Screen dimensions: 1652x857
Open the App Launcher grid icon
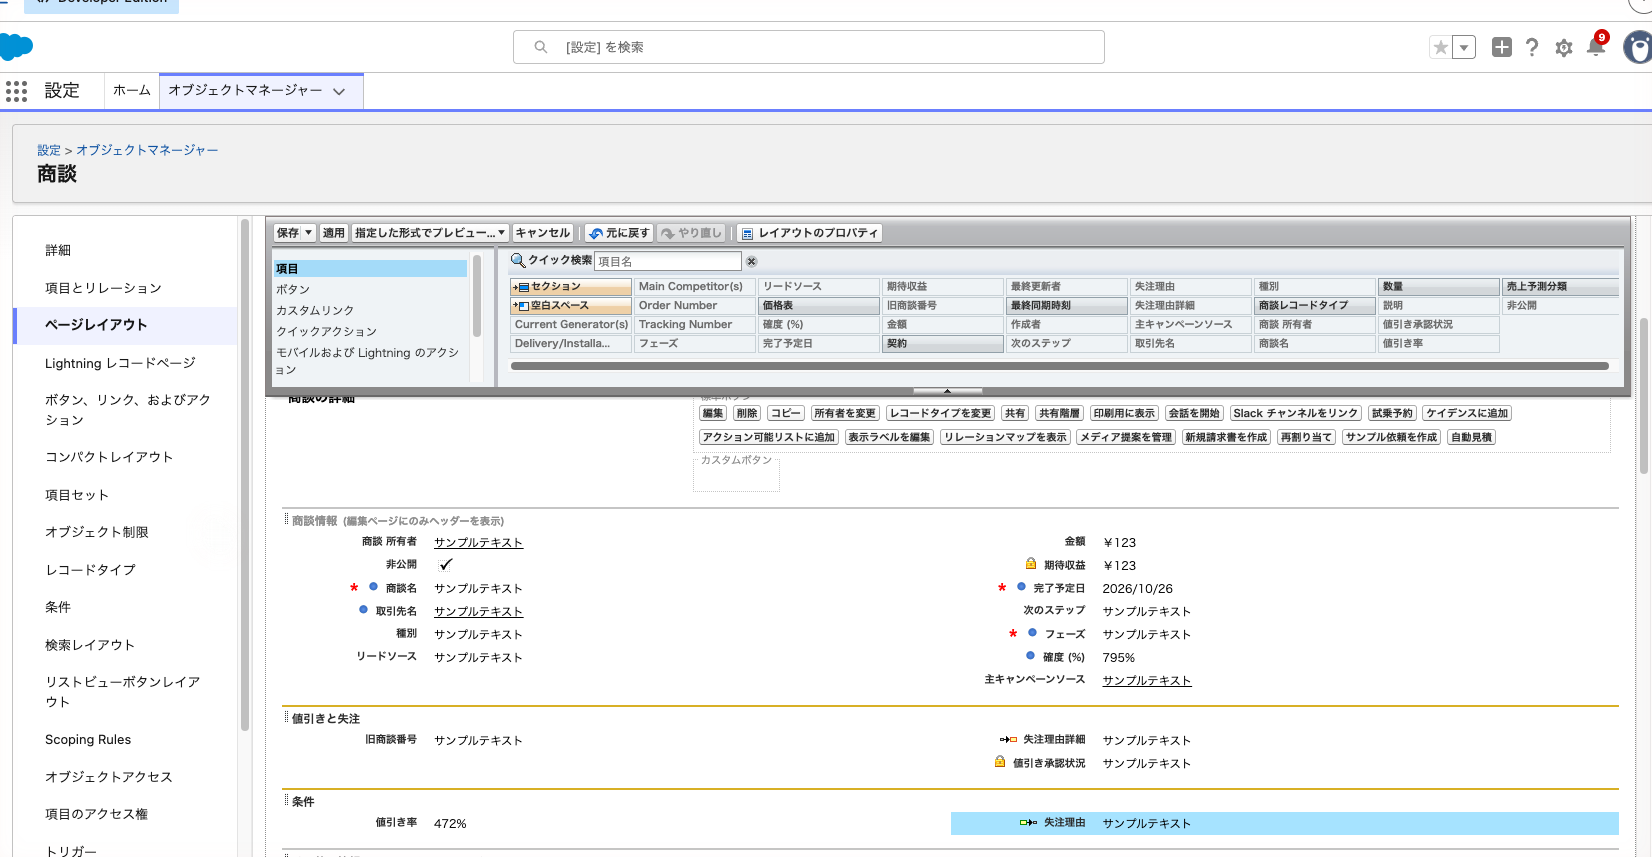(16, 91)
